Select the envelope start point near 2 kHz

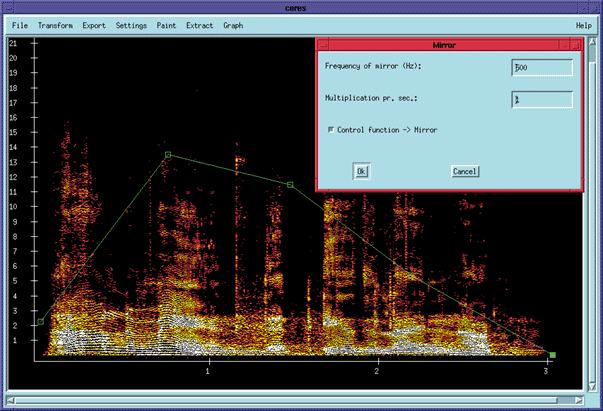pos(40,321)
